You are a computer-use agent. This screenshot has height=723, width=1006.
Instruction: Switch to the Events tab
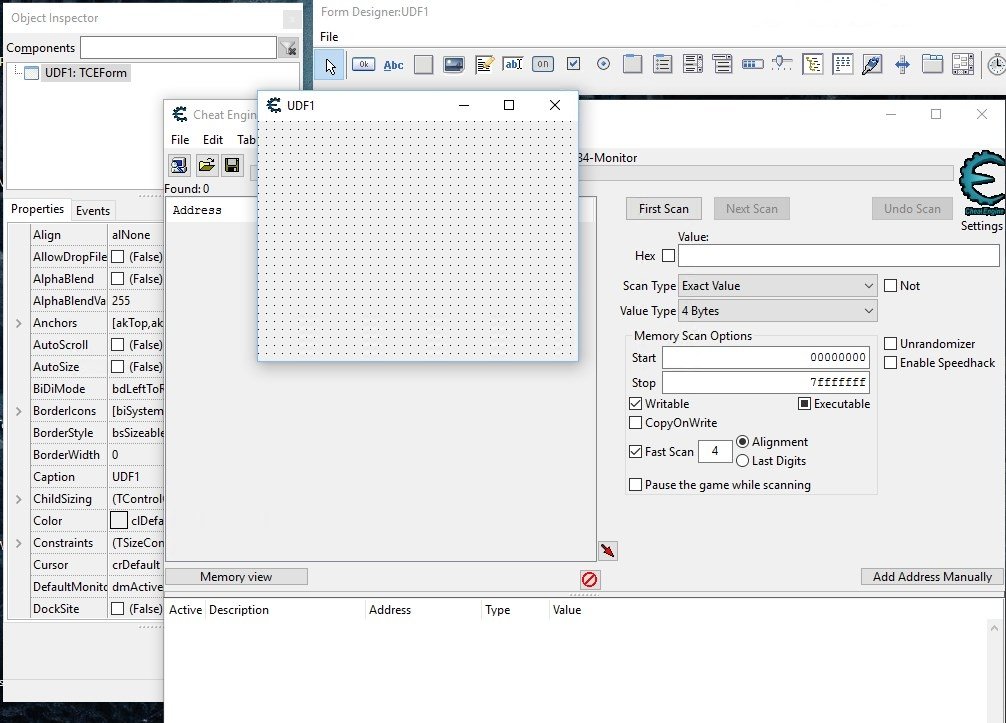click(x=93, y=210)
